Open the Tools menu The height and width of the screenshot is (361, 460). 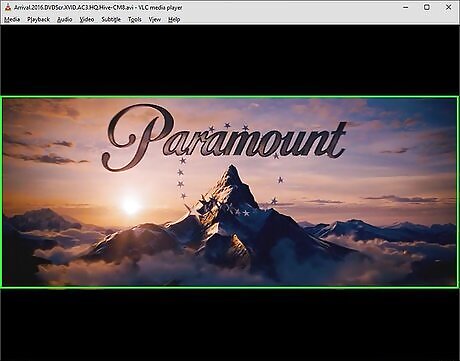point(135,20)
